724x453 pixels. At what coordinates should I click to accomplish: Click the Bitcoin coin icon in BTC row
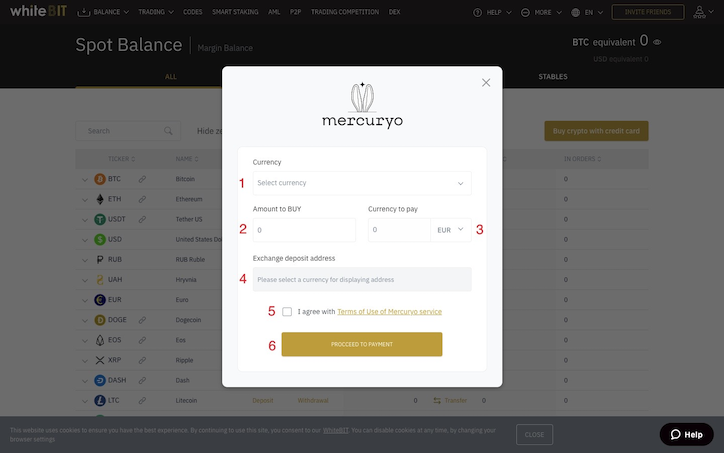(100, 179)
